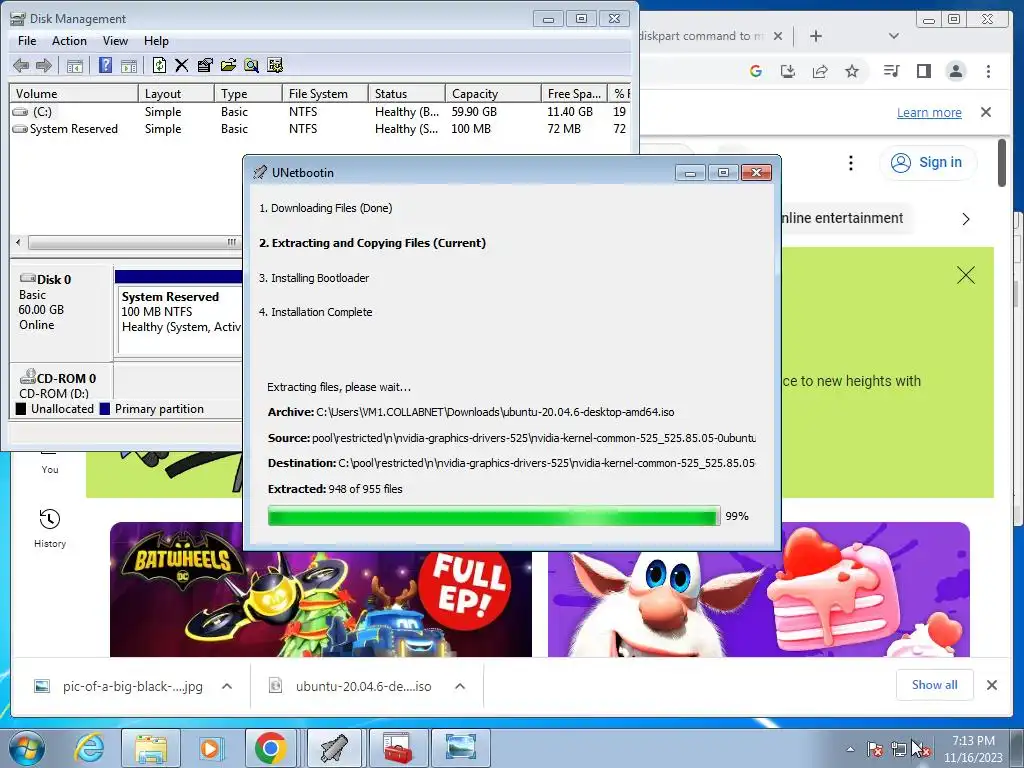Open Help via the blue question mark icon
This screenshot has width=1024, height=768.
tap(105, 65)
